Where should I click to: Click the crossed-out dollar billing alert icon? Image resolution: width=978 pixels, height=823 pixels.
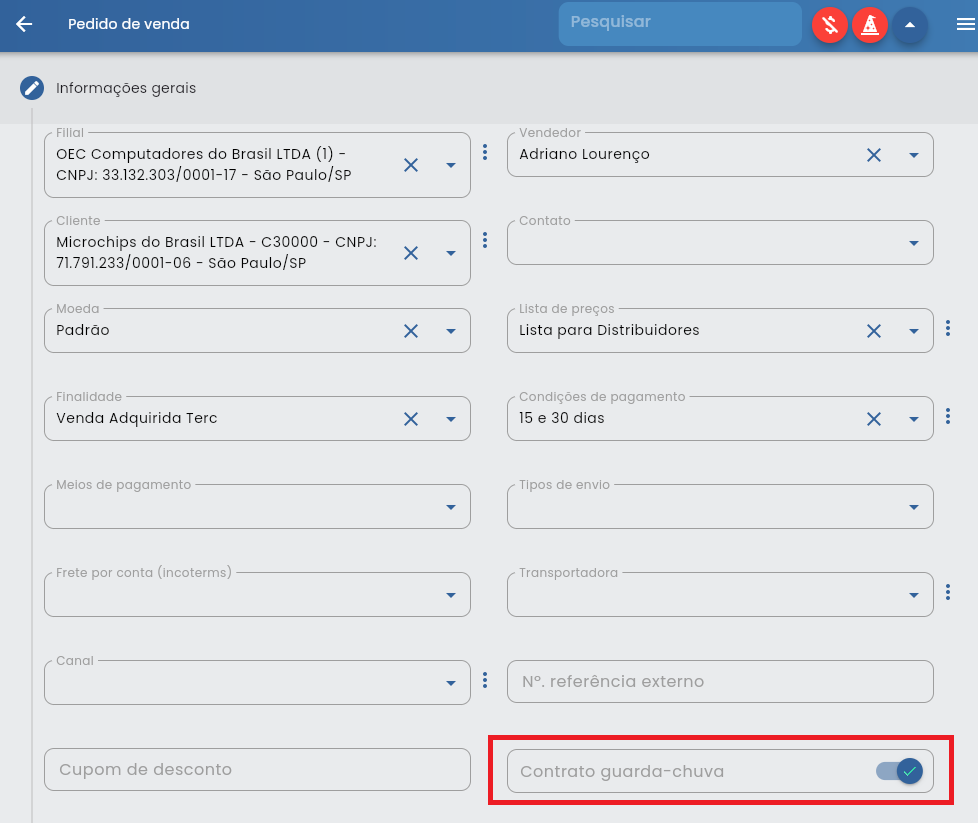829,26
